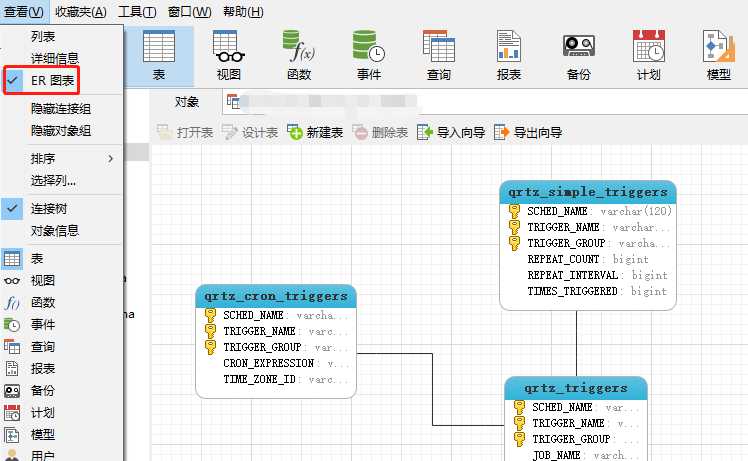Launch the 导出向导 wizard

pyautogui.click(x=528, y=132)
